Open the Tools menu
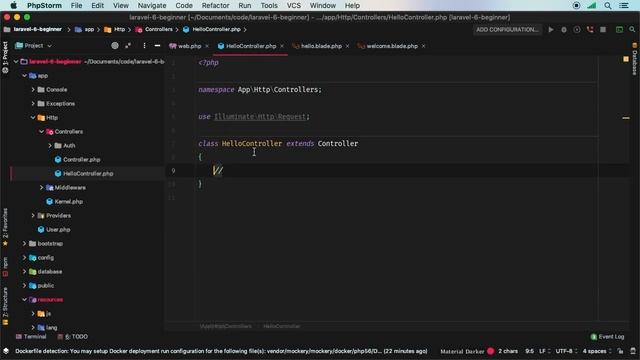This screenshot has height=360, width=640. (269, 6)
